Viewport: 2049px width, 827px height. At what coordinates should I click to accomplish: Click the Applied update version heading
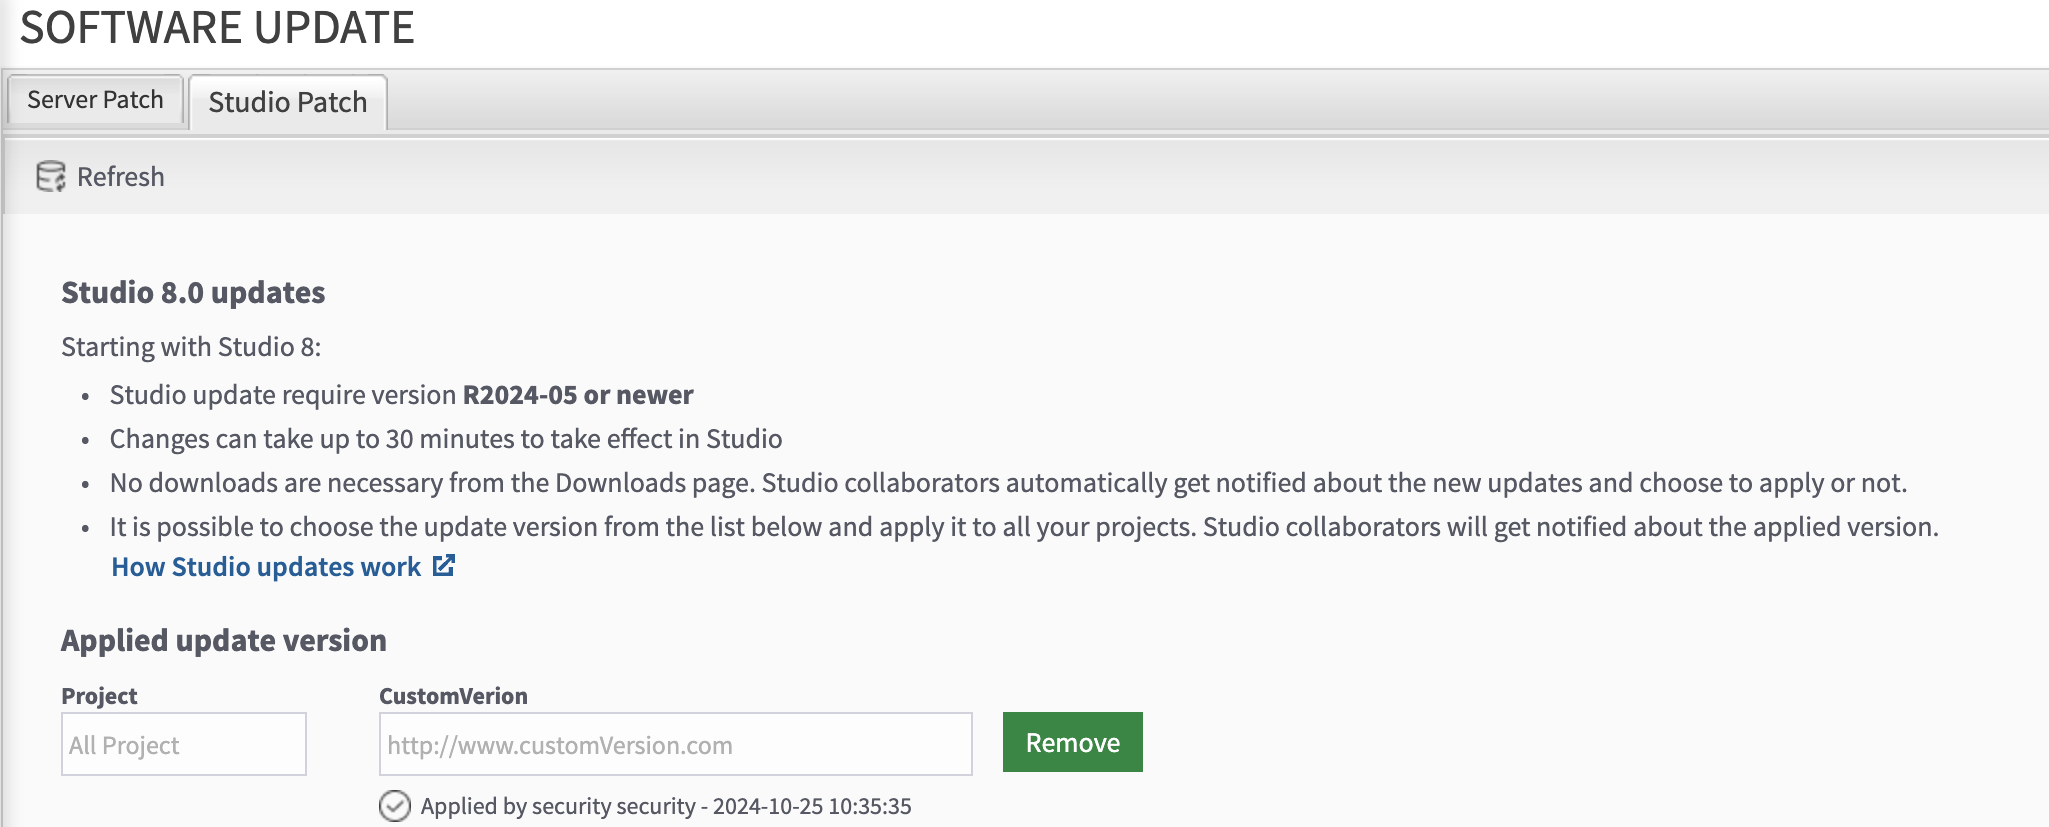pyautogui.click(x=224, y=640)
